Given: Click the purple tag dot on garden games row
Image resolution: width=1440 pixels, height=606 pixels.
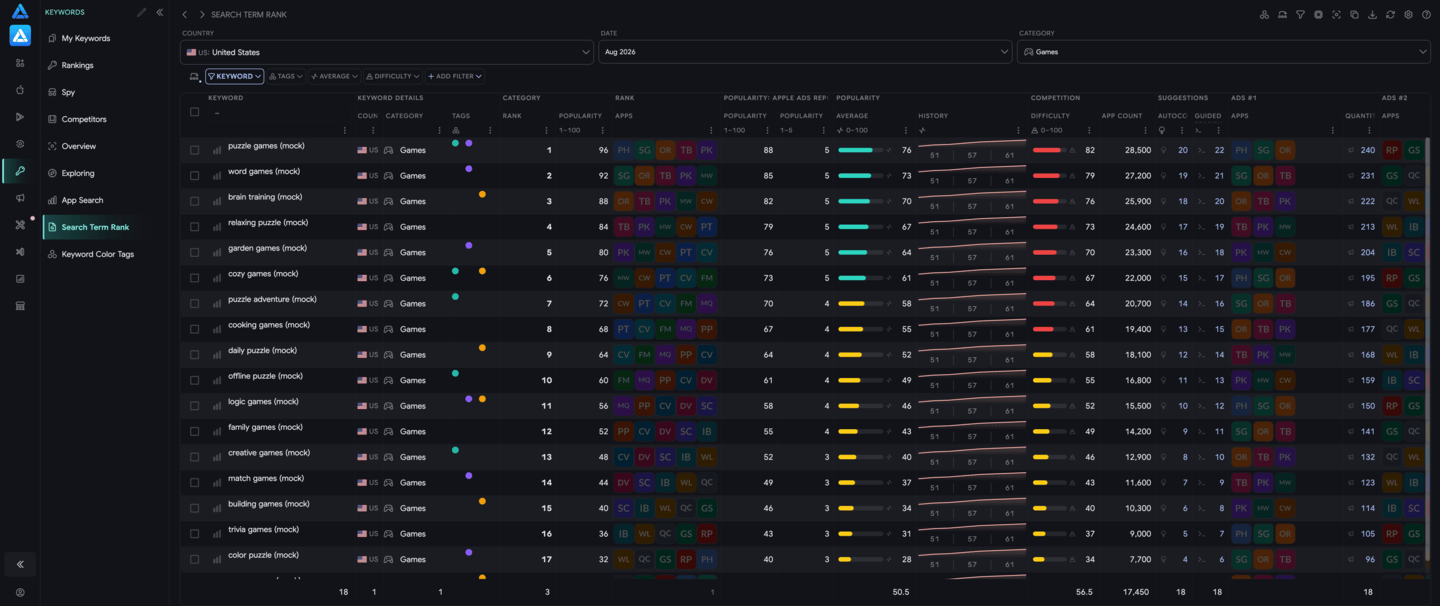Looking at the screenshot, I should coord(469,245).
